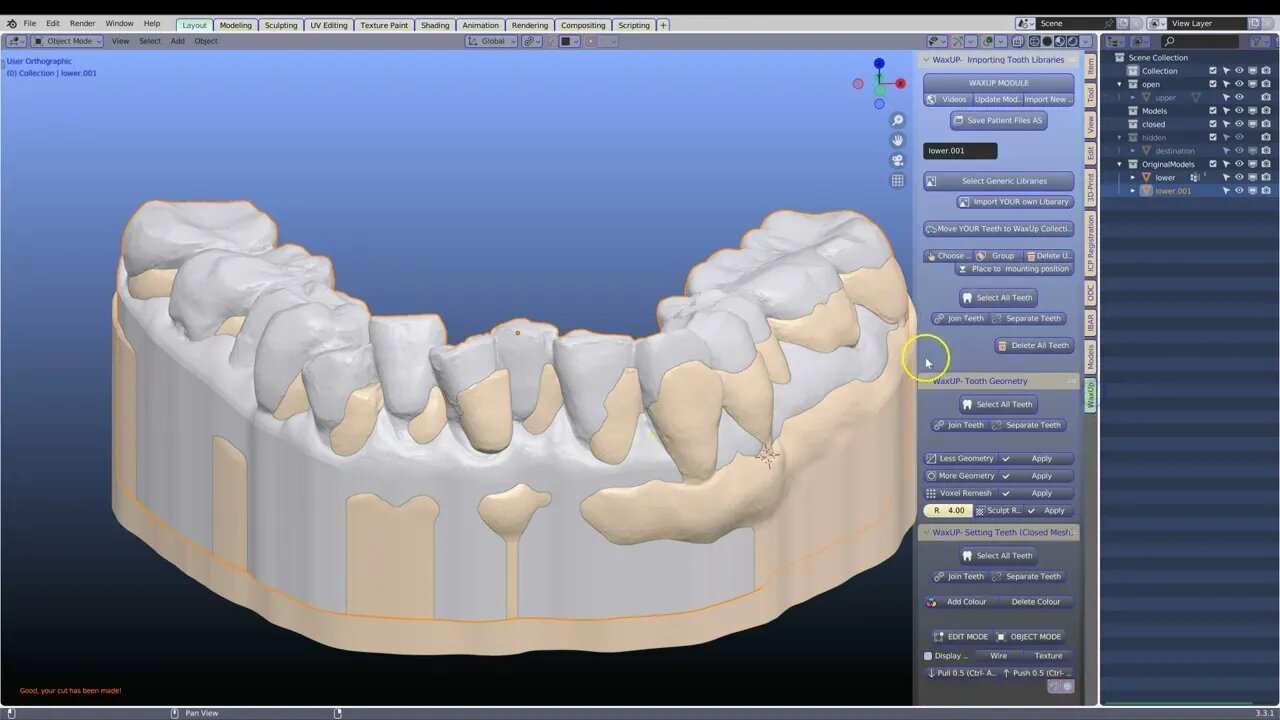Click the lower.001 name input field

[x=960, y=151]
